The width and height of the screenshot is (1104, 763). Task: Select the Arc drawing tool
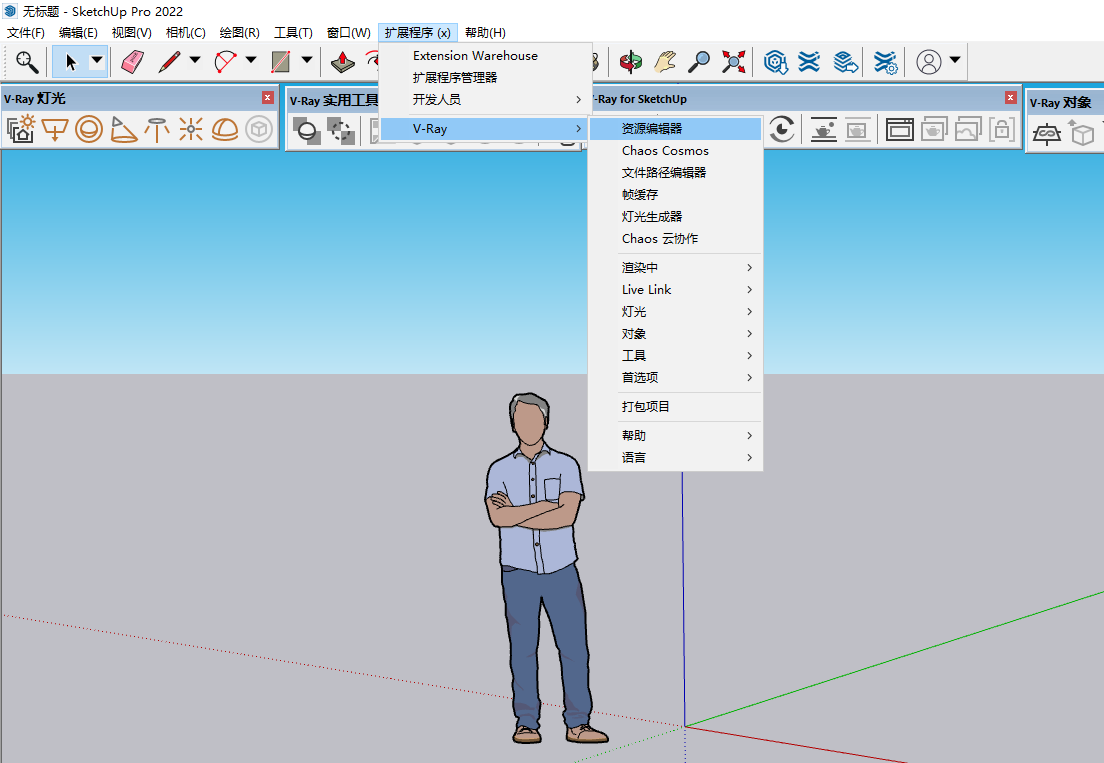click(225, 62)
